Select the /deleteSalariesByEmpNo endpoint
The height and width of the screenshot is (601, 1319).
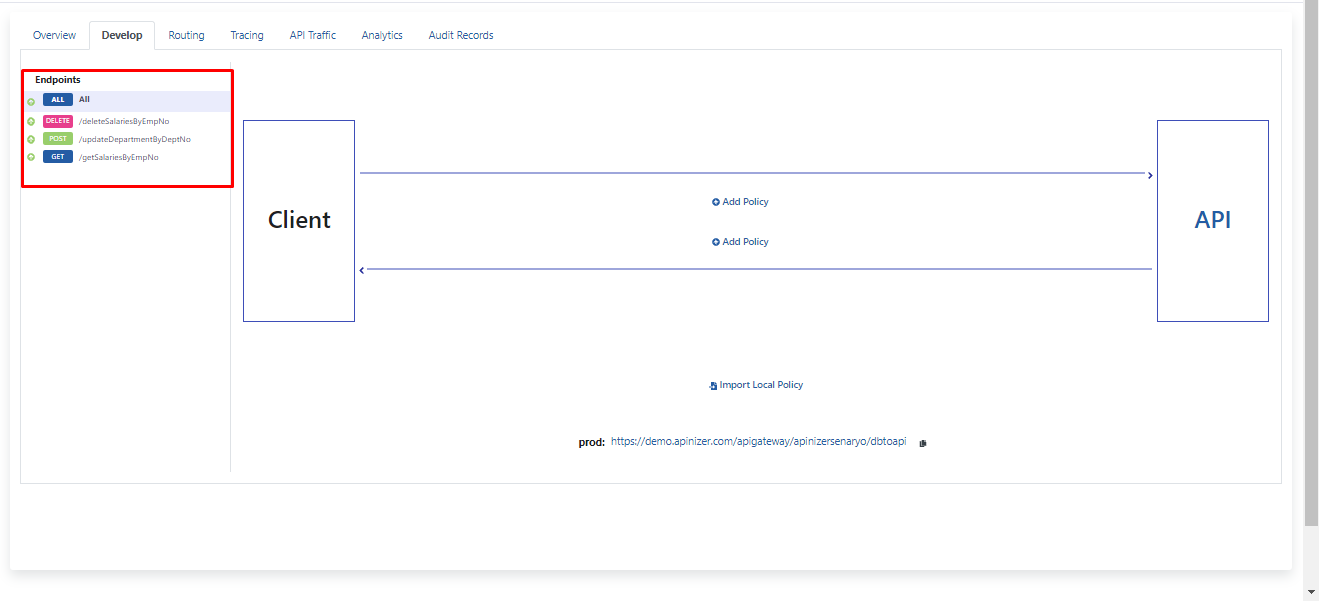point(124,121)
